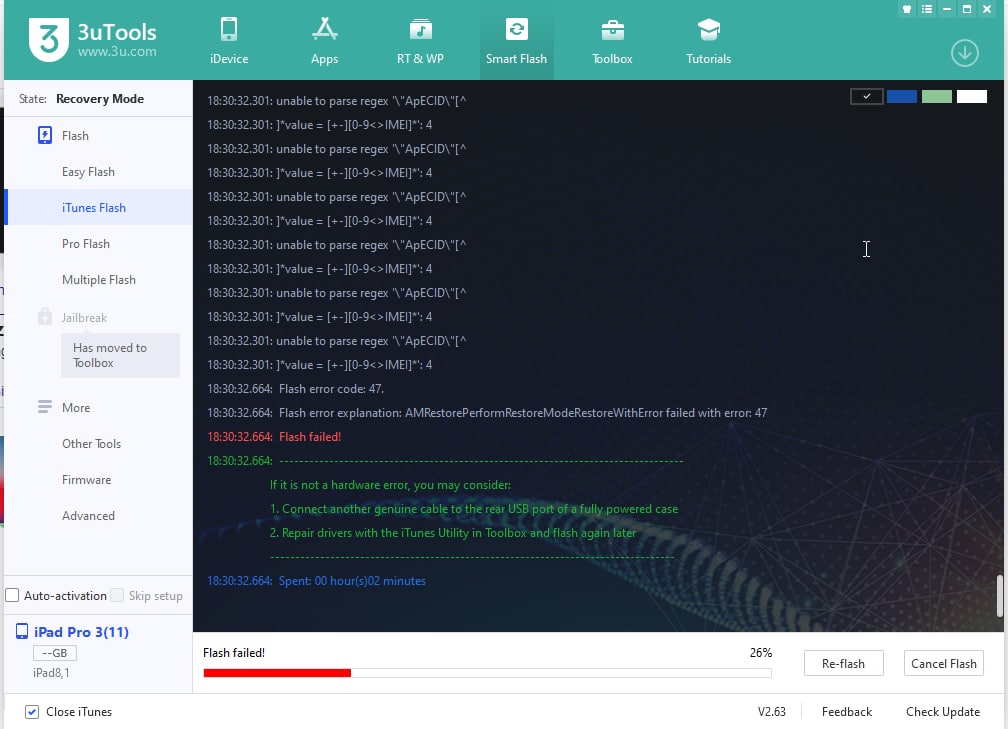Viewport: 1008px width, 729px height.
Task: Click the skin/theme shirt icon
Action: click(x=906, y=9)
